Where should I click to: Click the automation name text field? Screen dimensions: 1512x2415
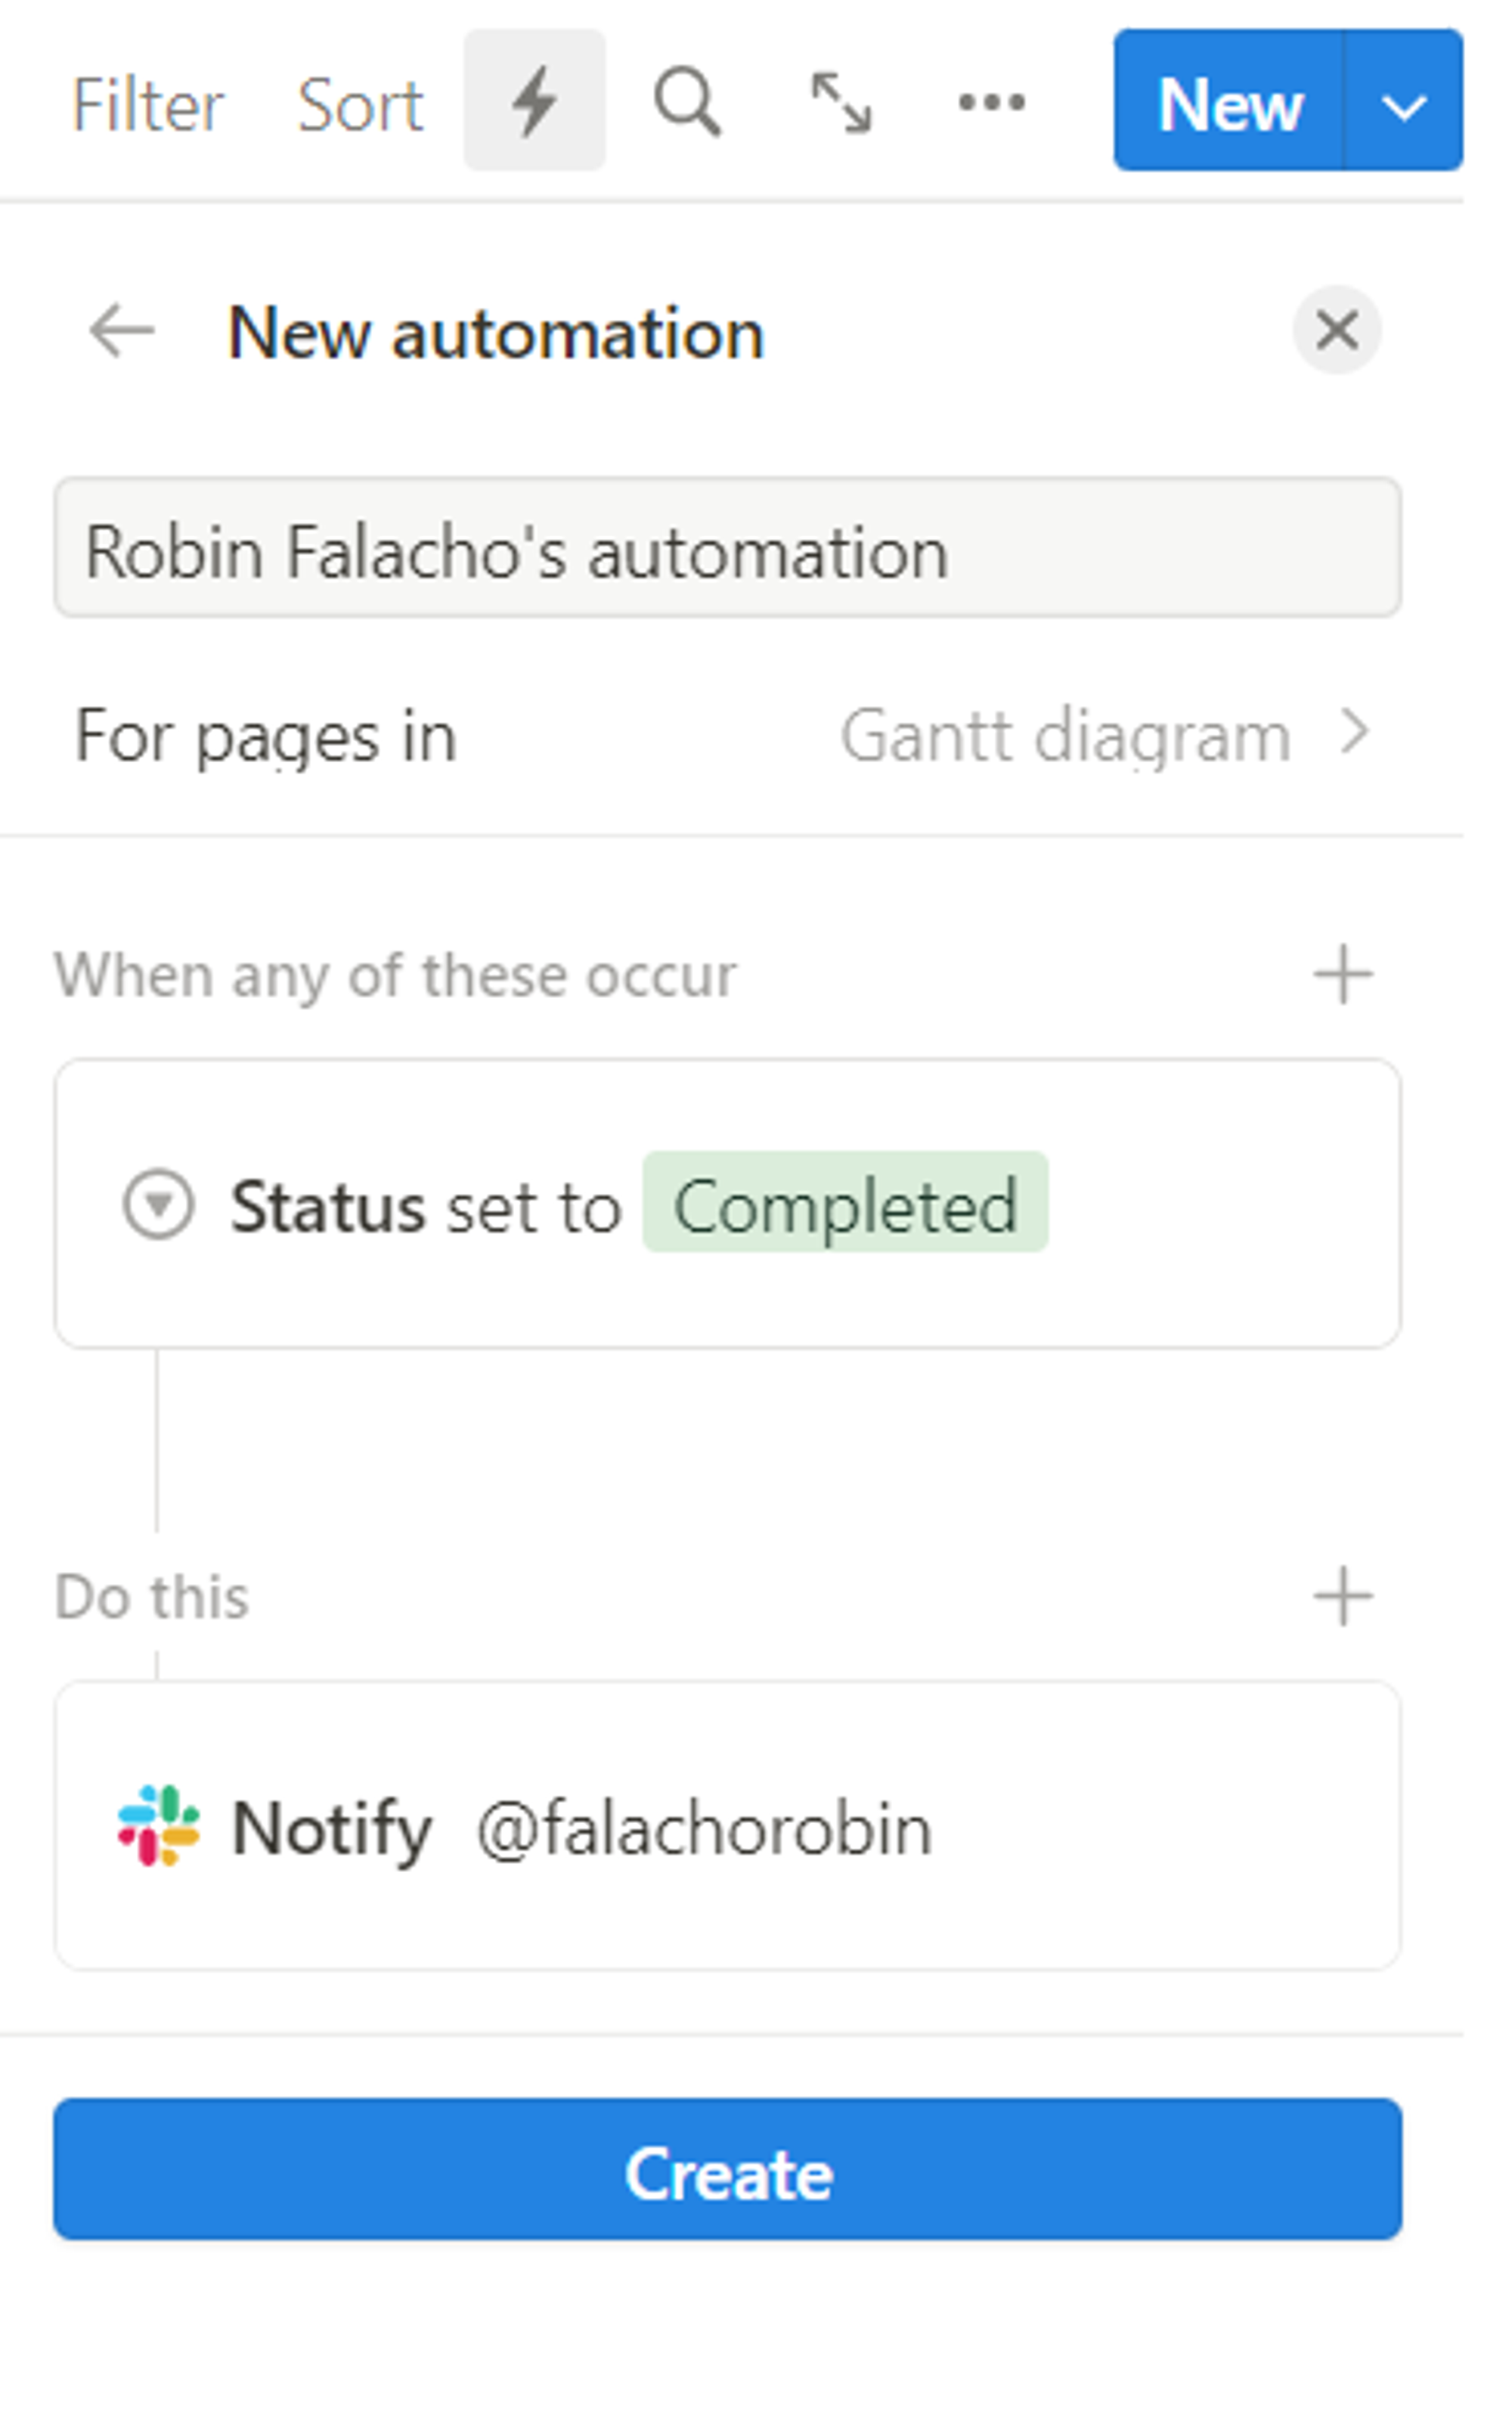727,548
